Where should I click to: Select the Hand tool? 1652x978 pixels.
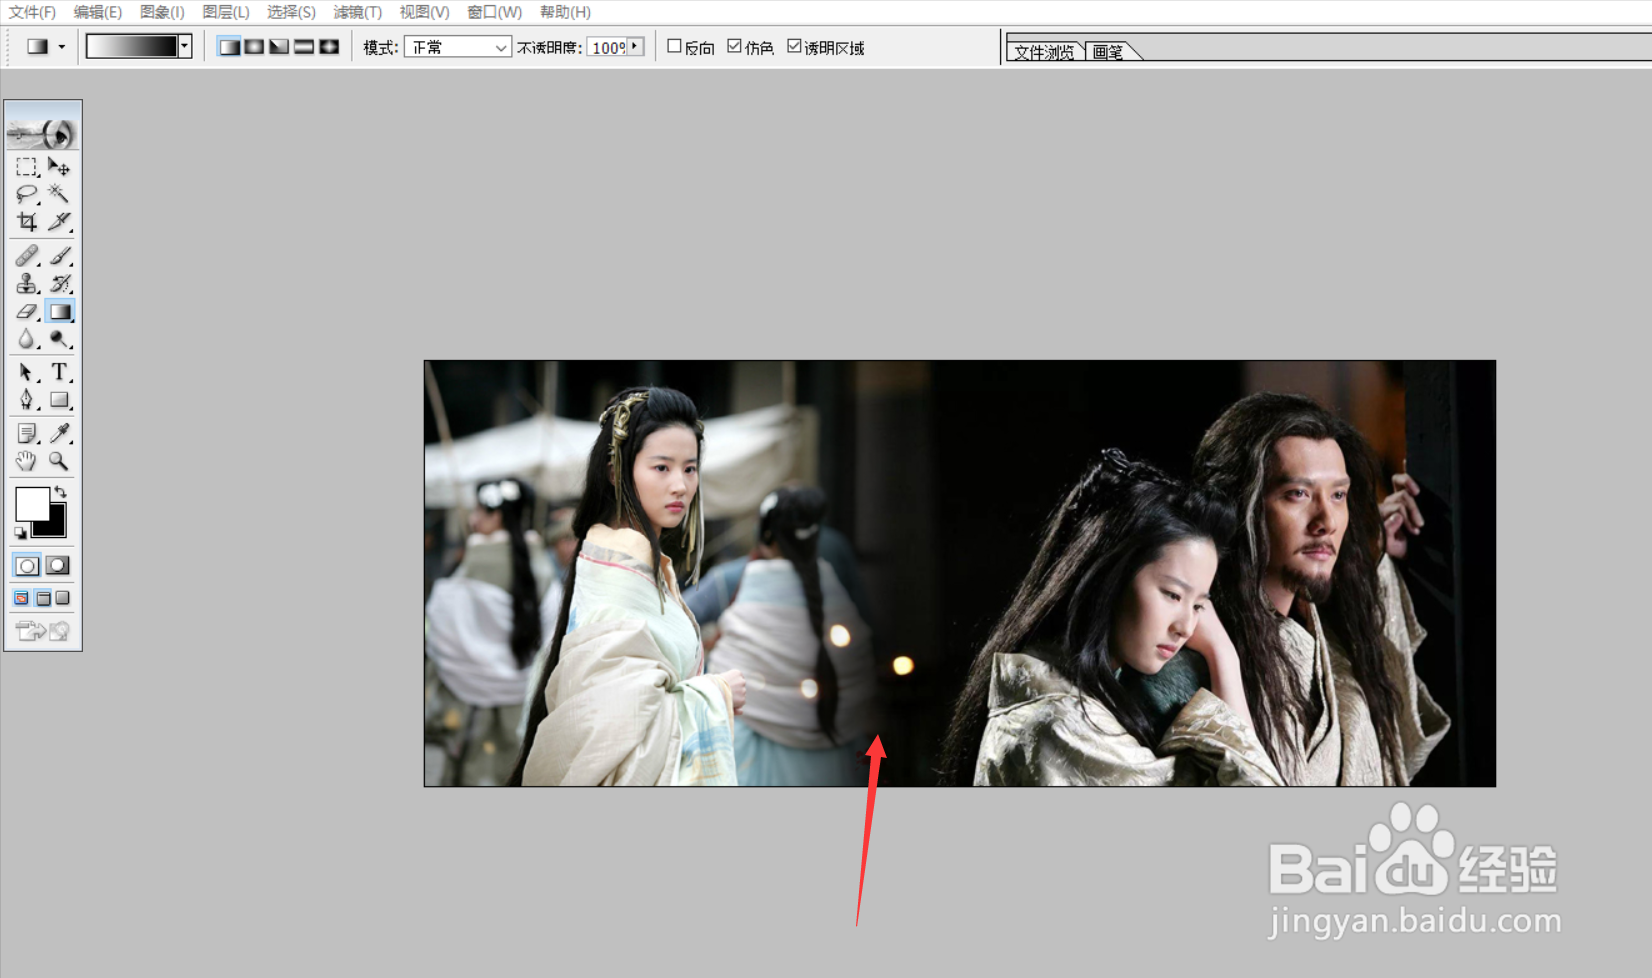[x=27, y=461]
